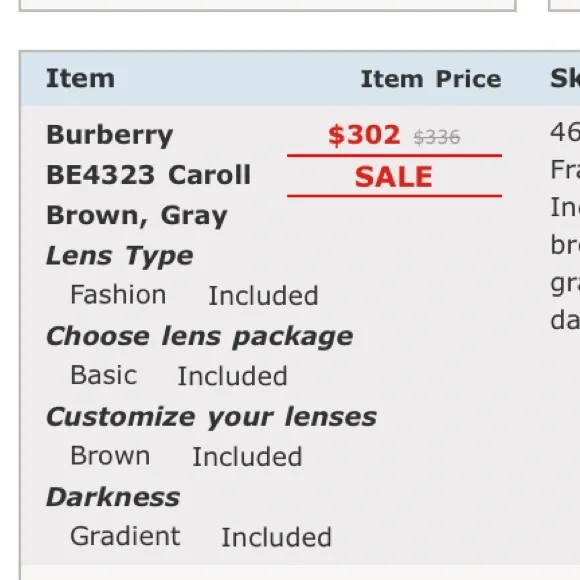
Task: Select the Gradient darkness entry
Action: [125, 536]
